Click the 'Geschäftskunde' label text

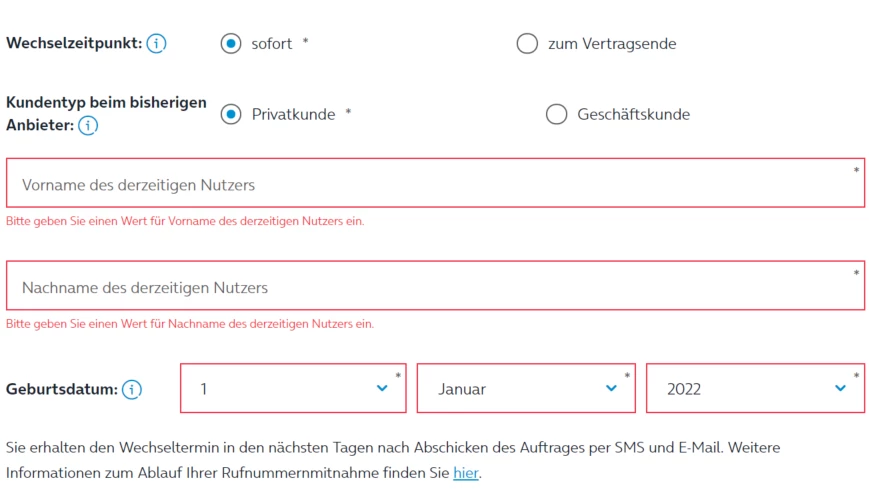point(633,114)
